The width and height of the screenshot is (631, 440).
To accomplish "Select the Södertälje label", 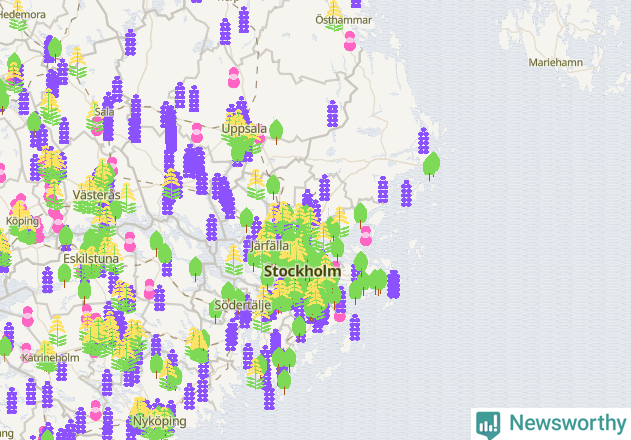I will pos(243,305).
